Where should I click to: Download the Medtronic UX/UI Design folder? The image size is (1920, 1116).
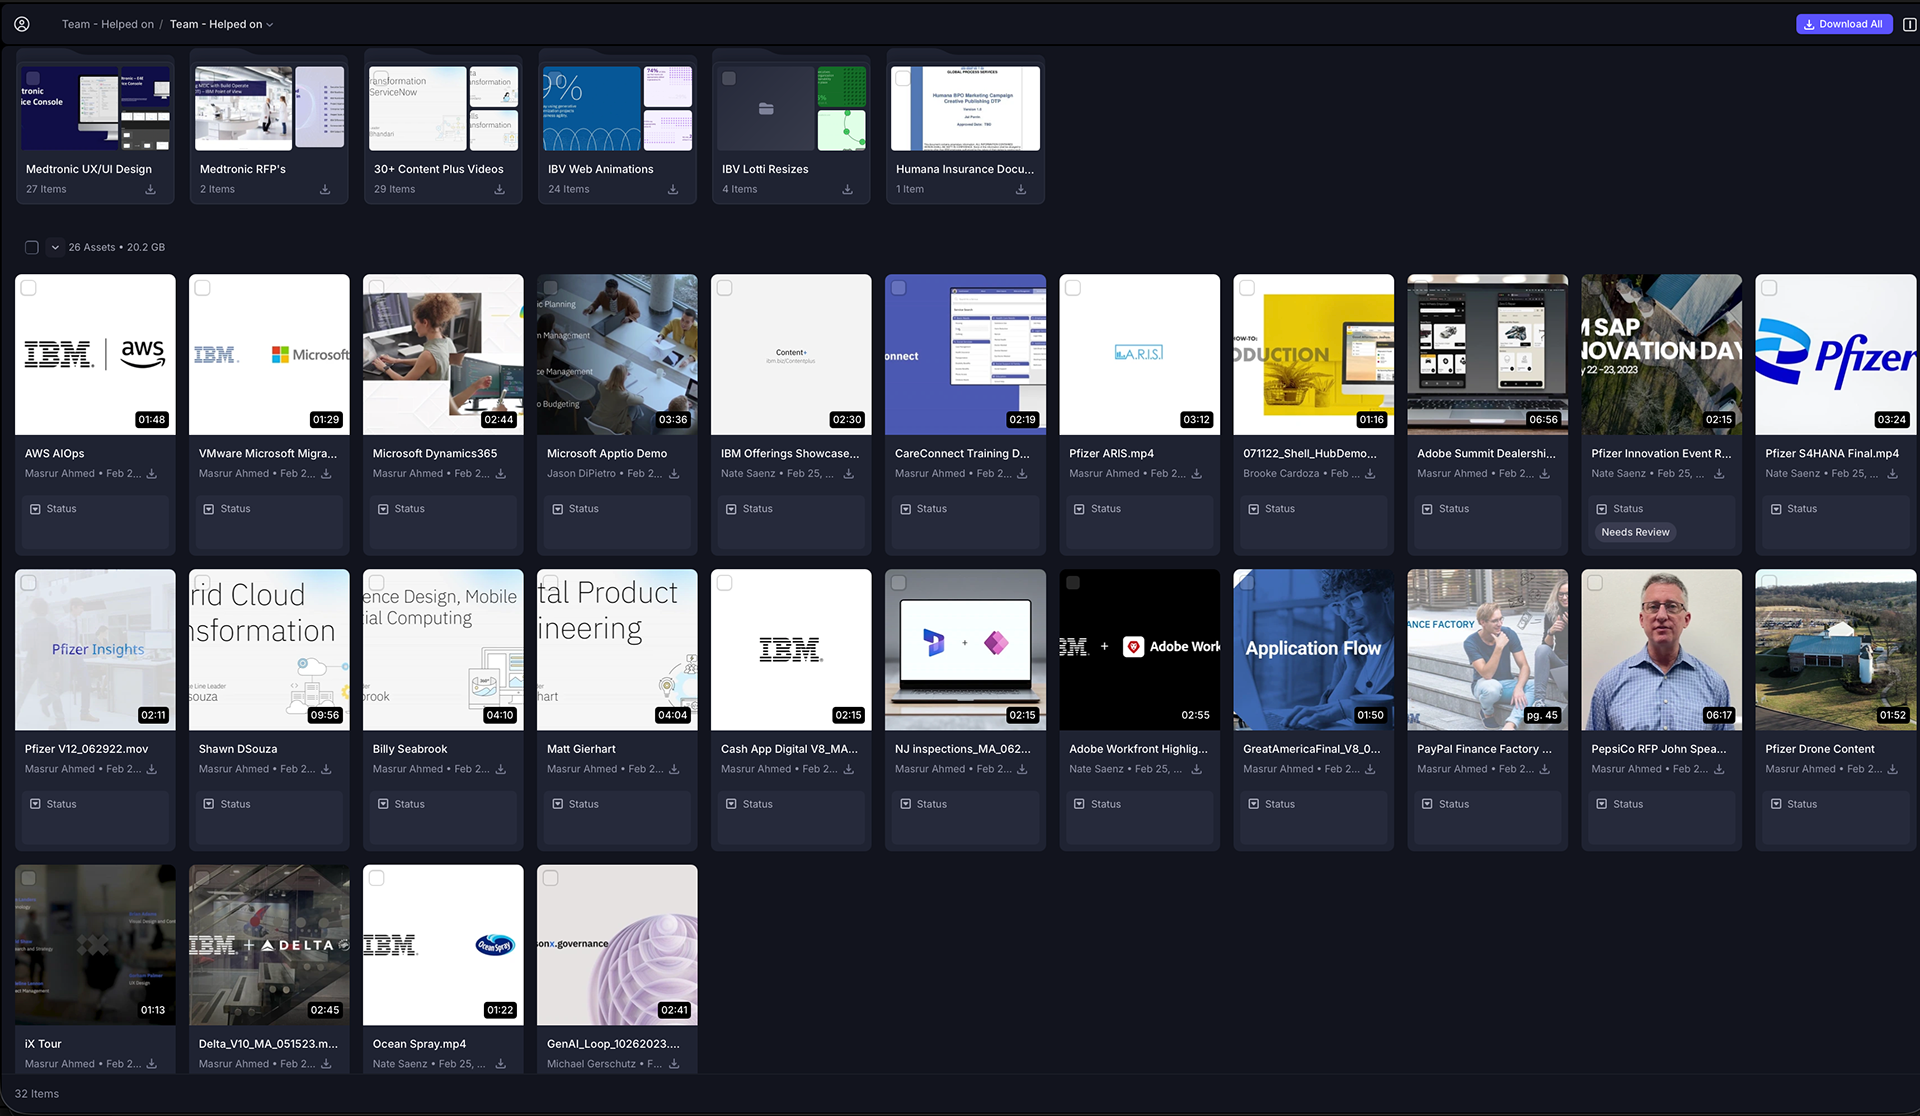[151, 189]
